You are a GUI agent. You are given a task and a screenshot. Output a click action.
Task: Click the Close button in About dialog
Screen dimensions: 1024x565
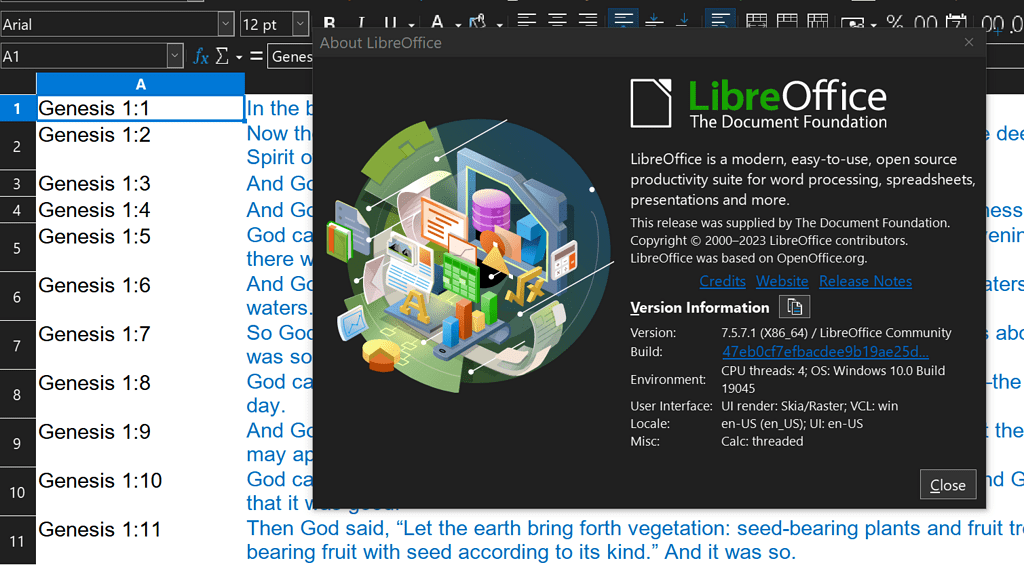coord(948,485)
